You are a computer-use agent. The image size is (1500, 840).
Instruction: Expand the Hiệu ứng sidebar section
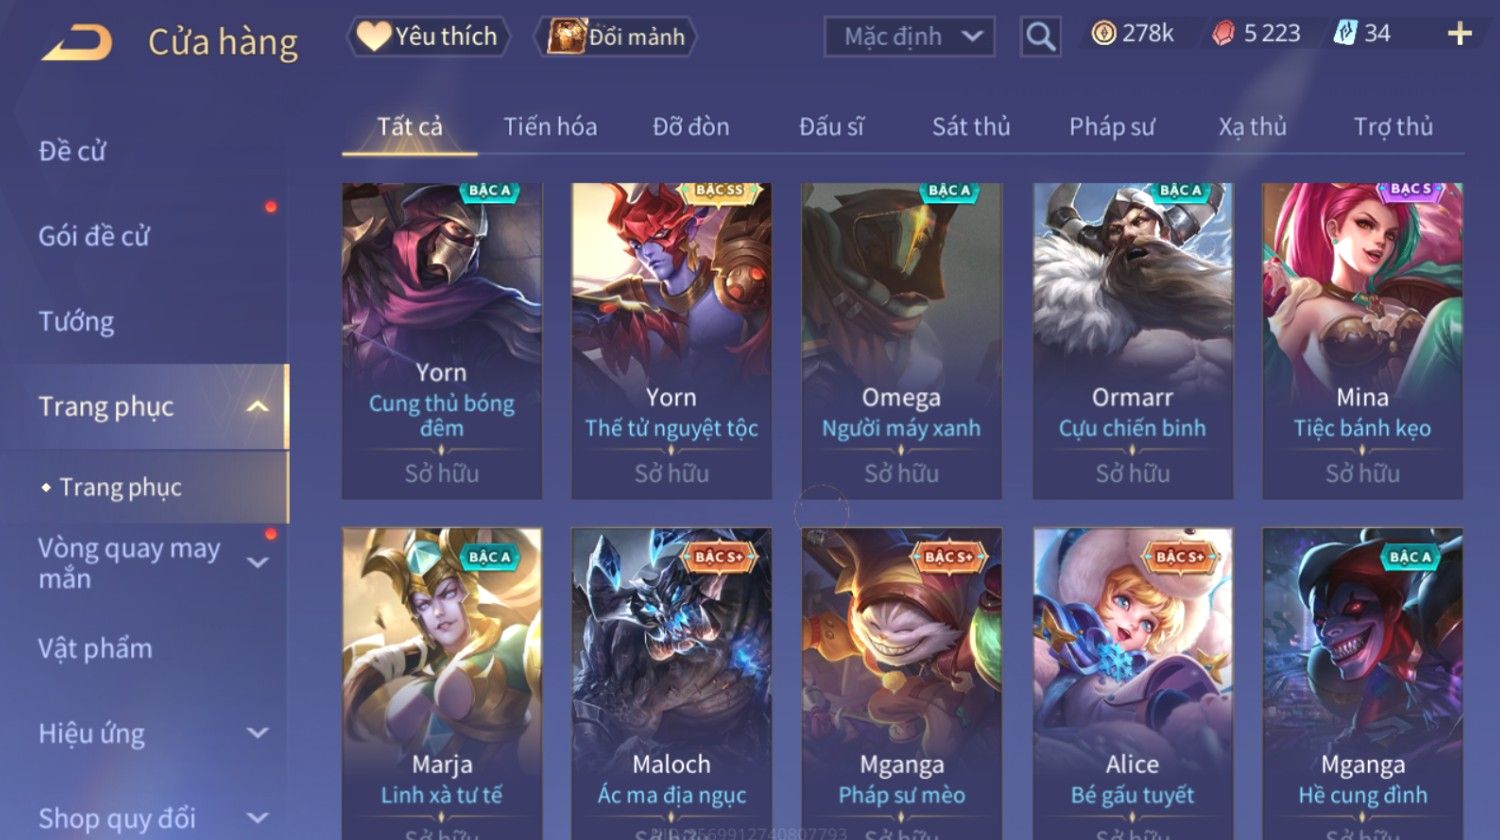coord(257,733)
